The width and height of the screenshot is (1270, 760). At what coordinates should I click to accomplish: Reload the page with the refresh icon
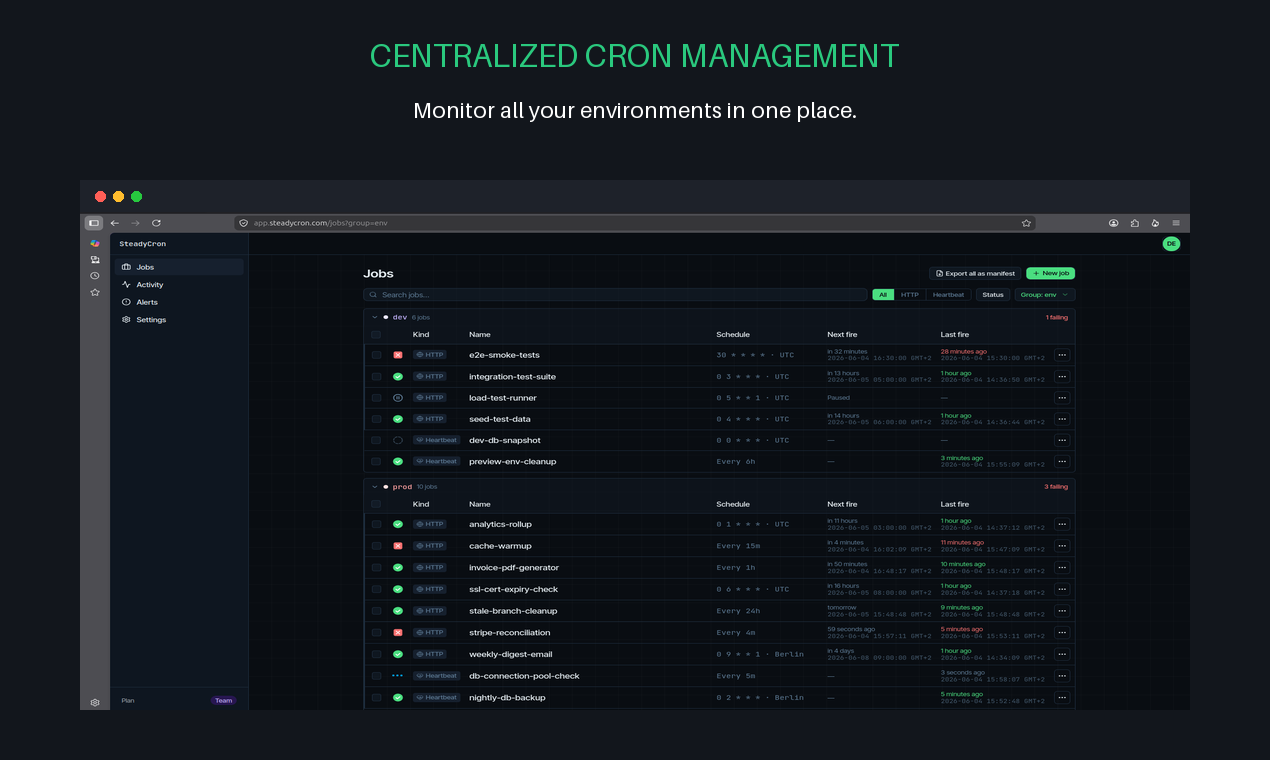point(156,223)
